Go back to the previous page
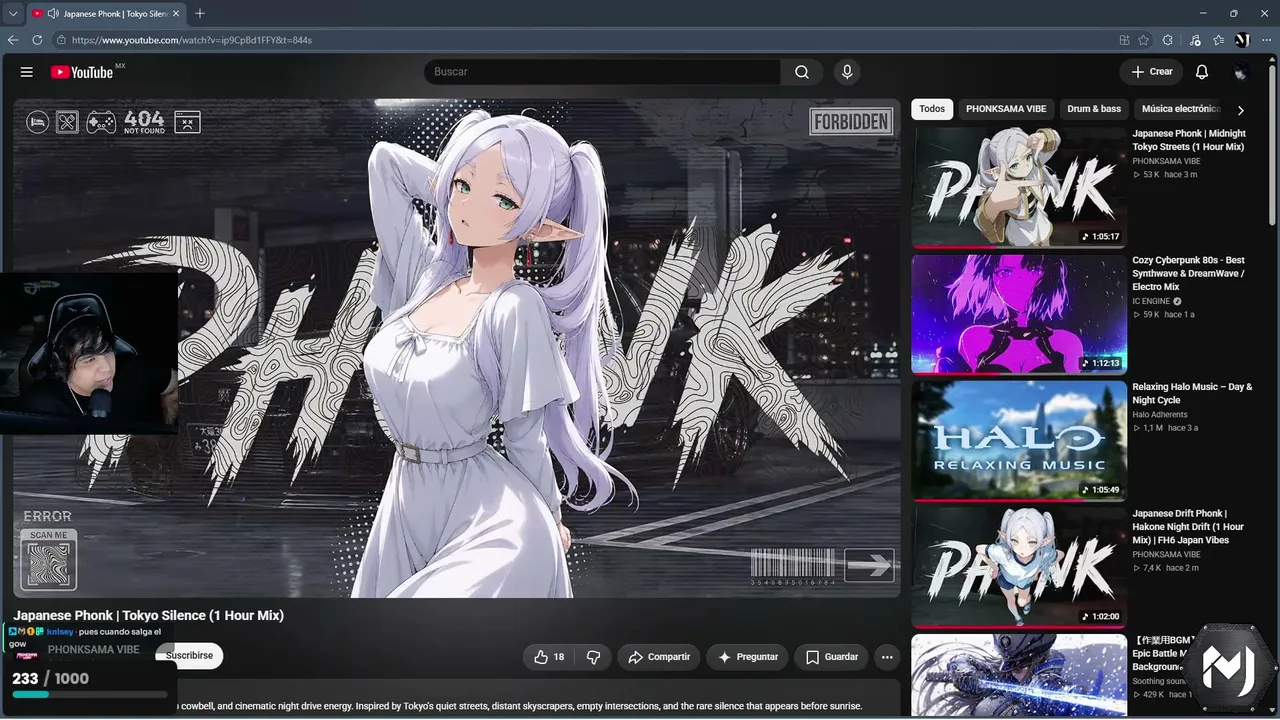 [13, 40]
